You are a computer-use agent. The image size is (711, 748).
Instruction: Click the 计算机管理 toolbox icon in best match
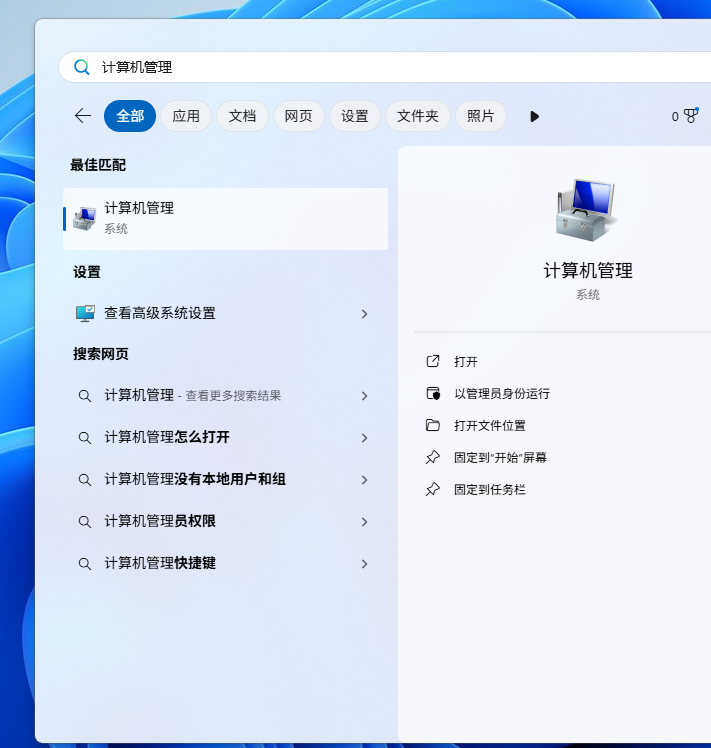85,218
